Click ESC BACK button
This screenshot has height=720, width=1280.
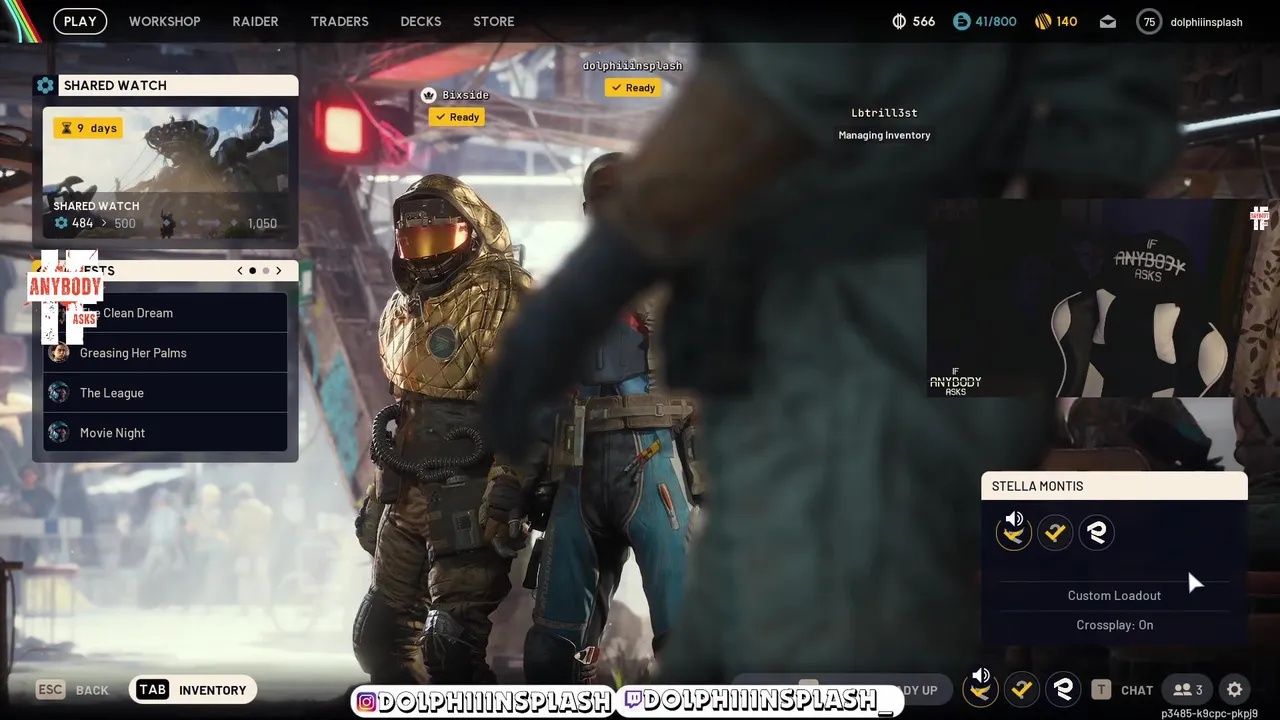[x=72, y=690]
